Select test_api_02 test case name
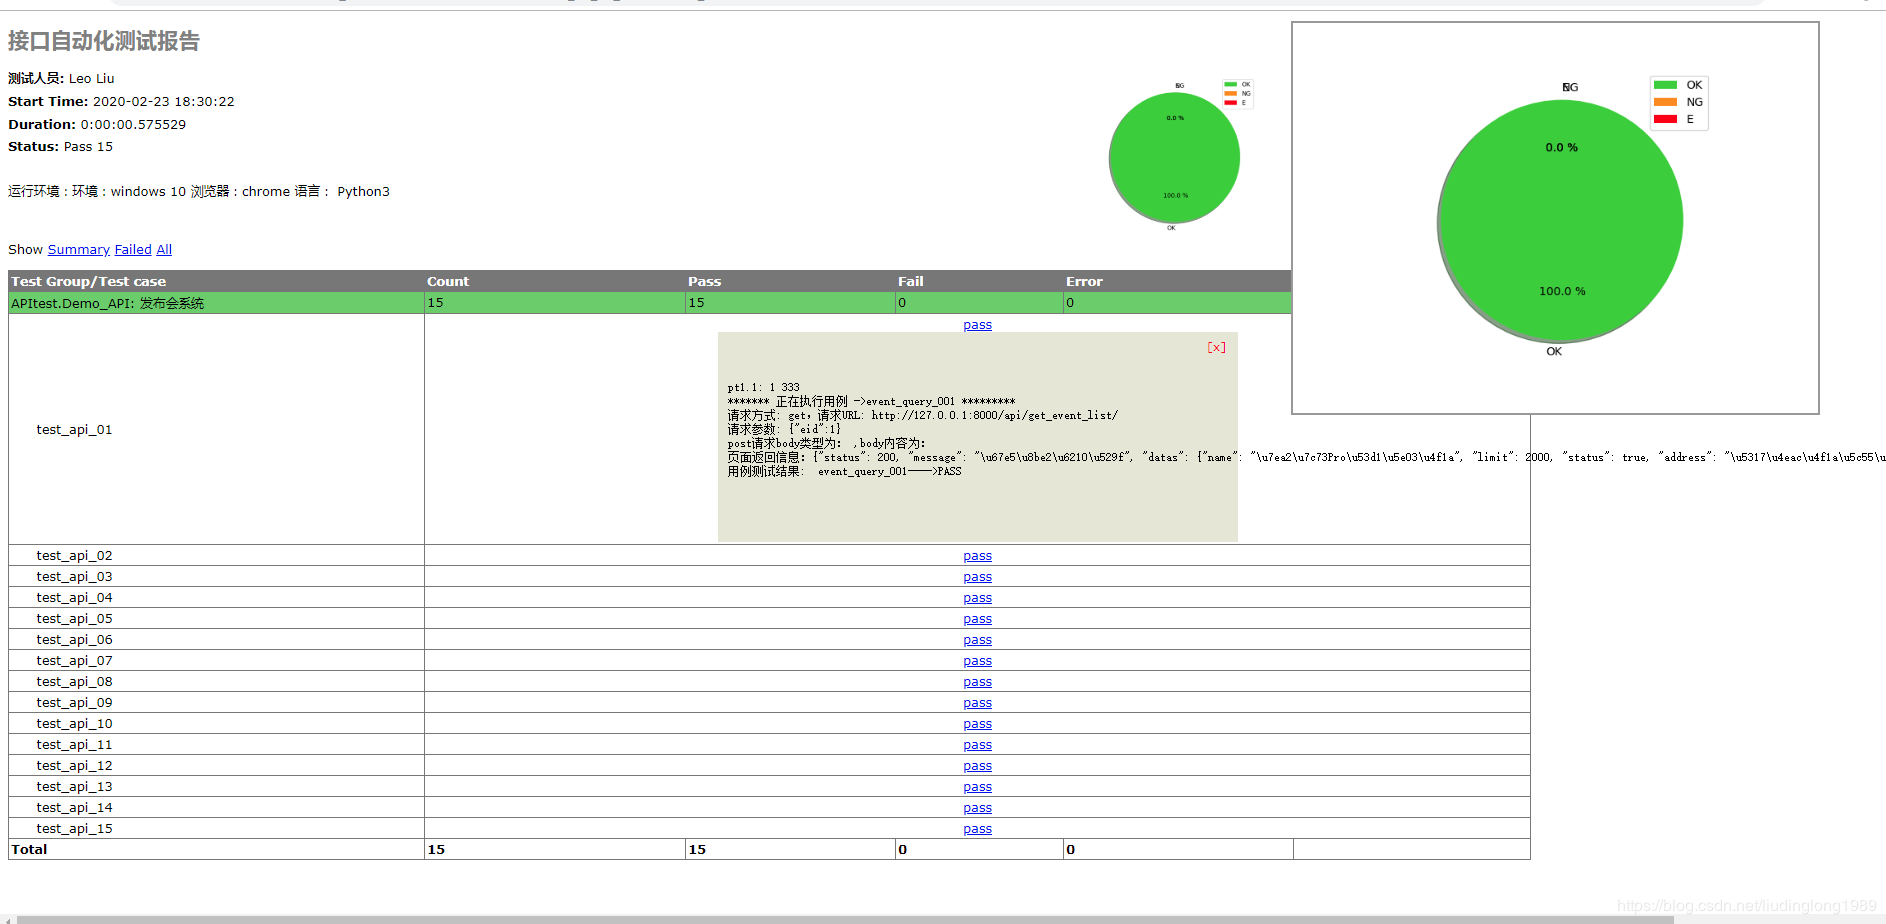Viewport: 1886px width, 924px height. (75, 556)
